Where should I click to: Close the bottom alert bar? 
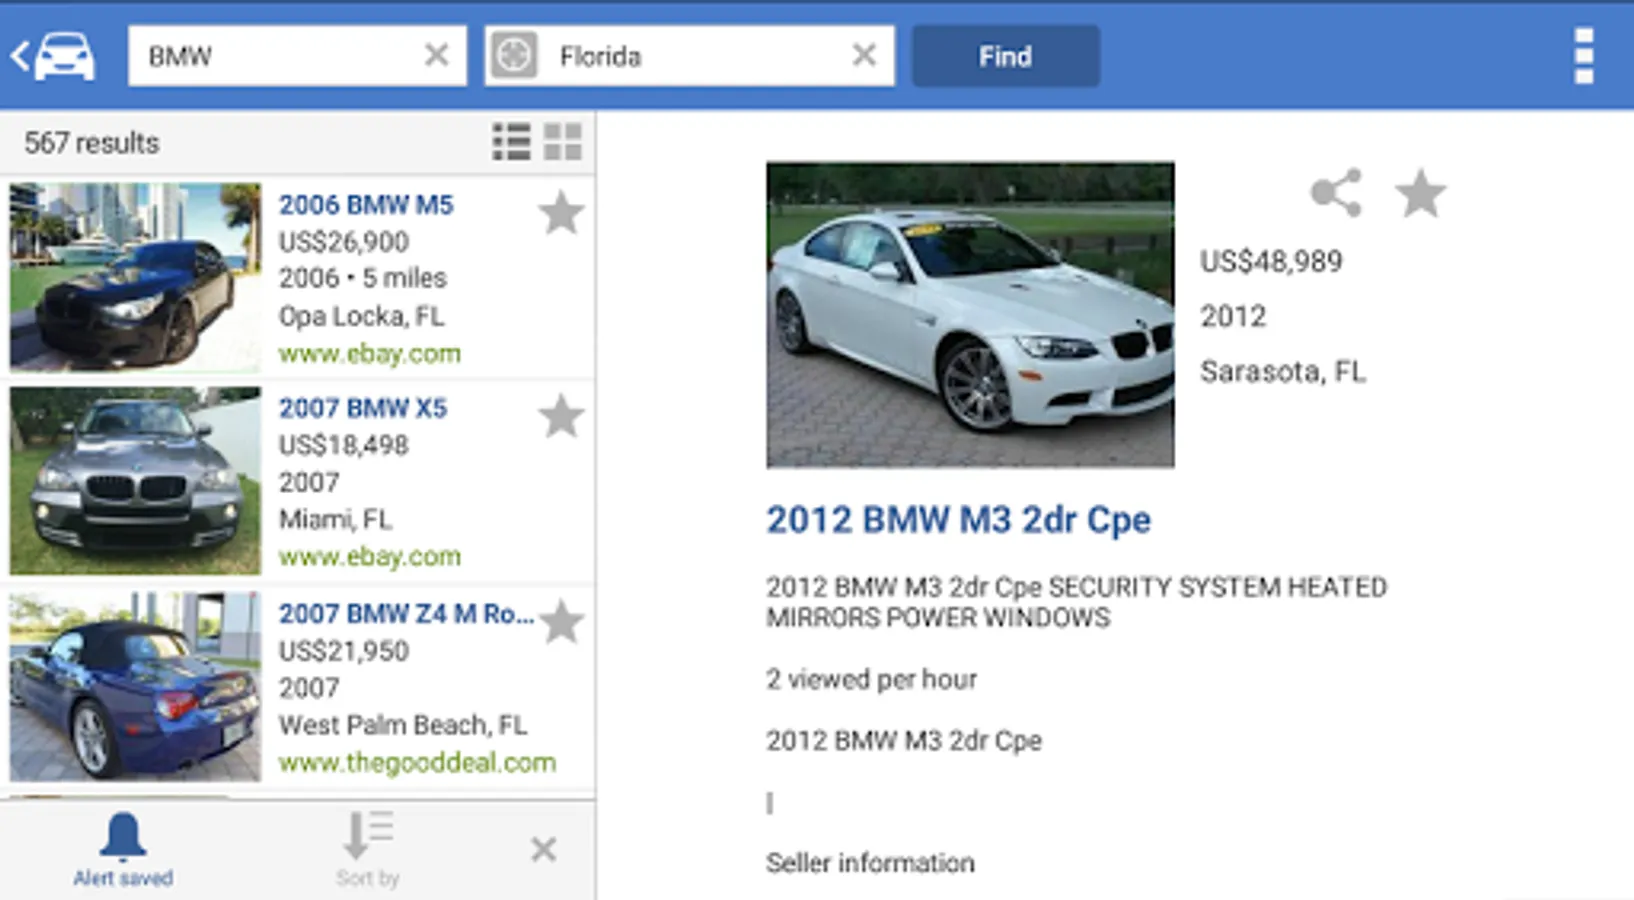[543, 850]
